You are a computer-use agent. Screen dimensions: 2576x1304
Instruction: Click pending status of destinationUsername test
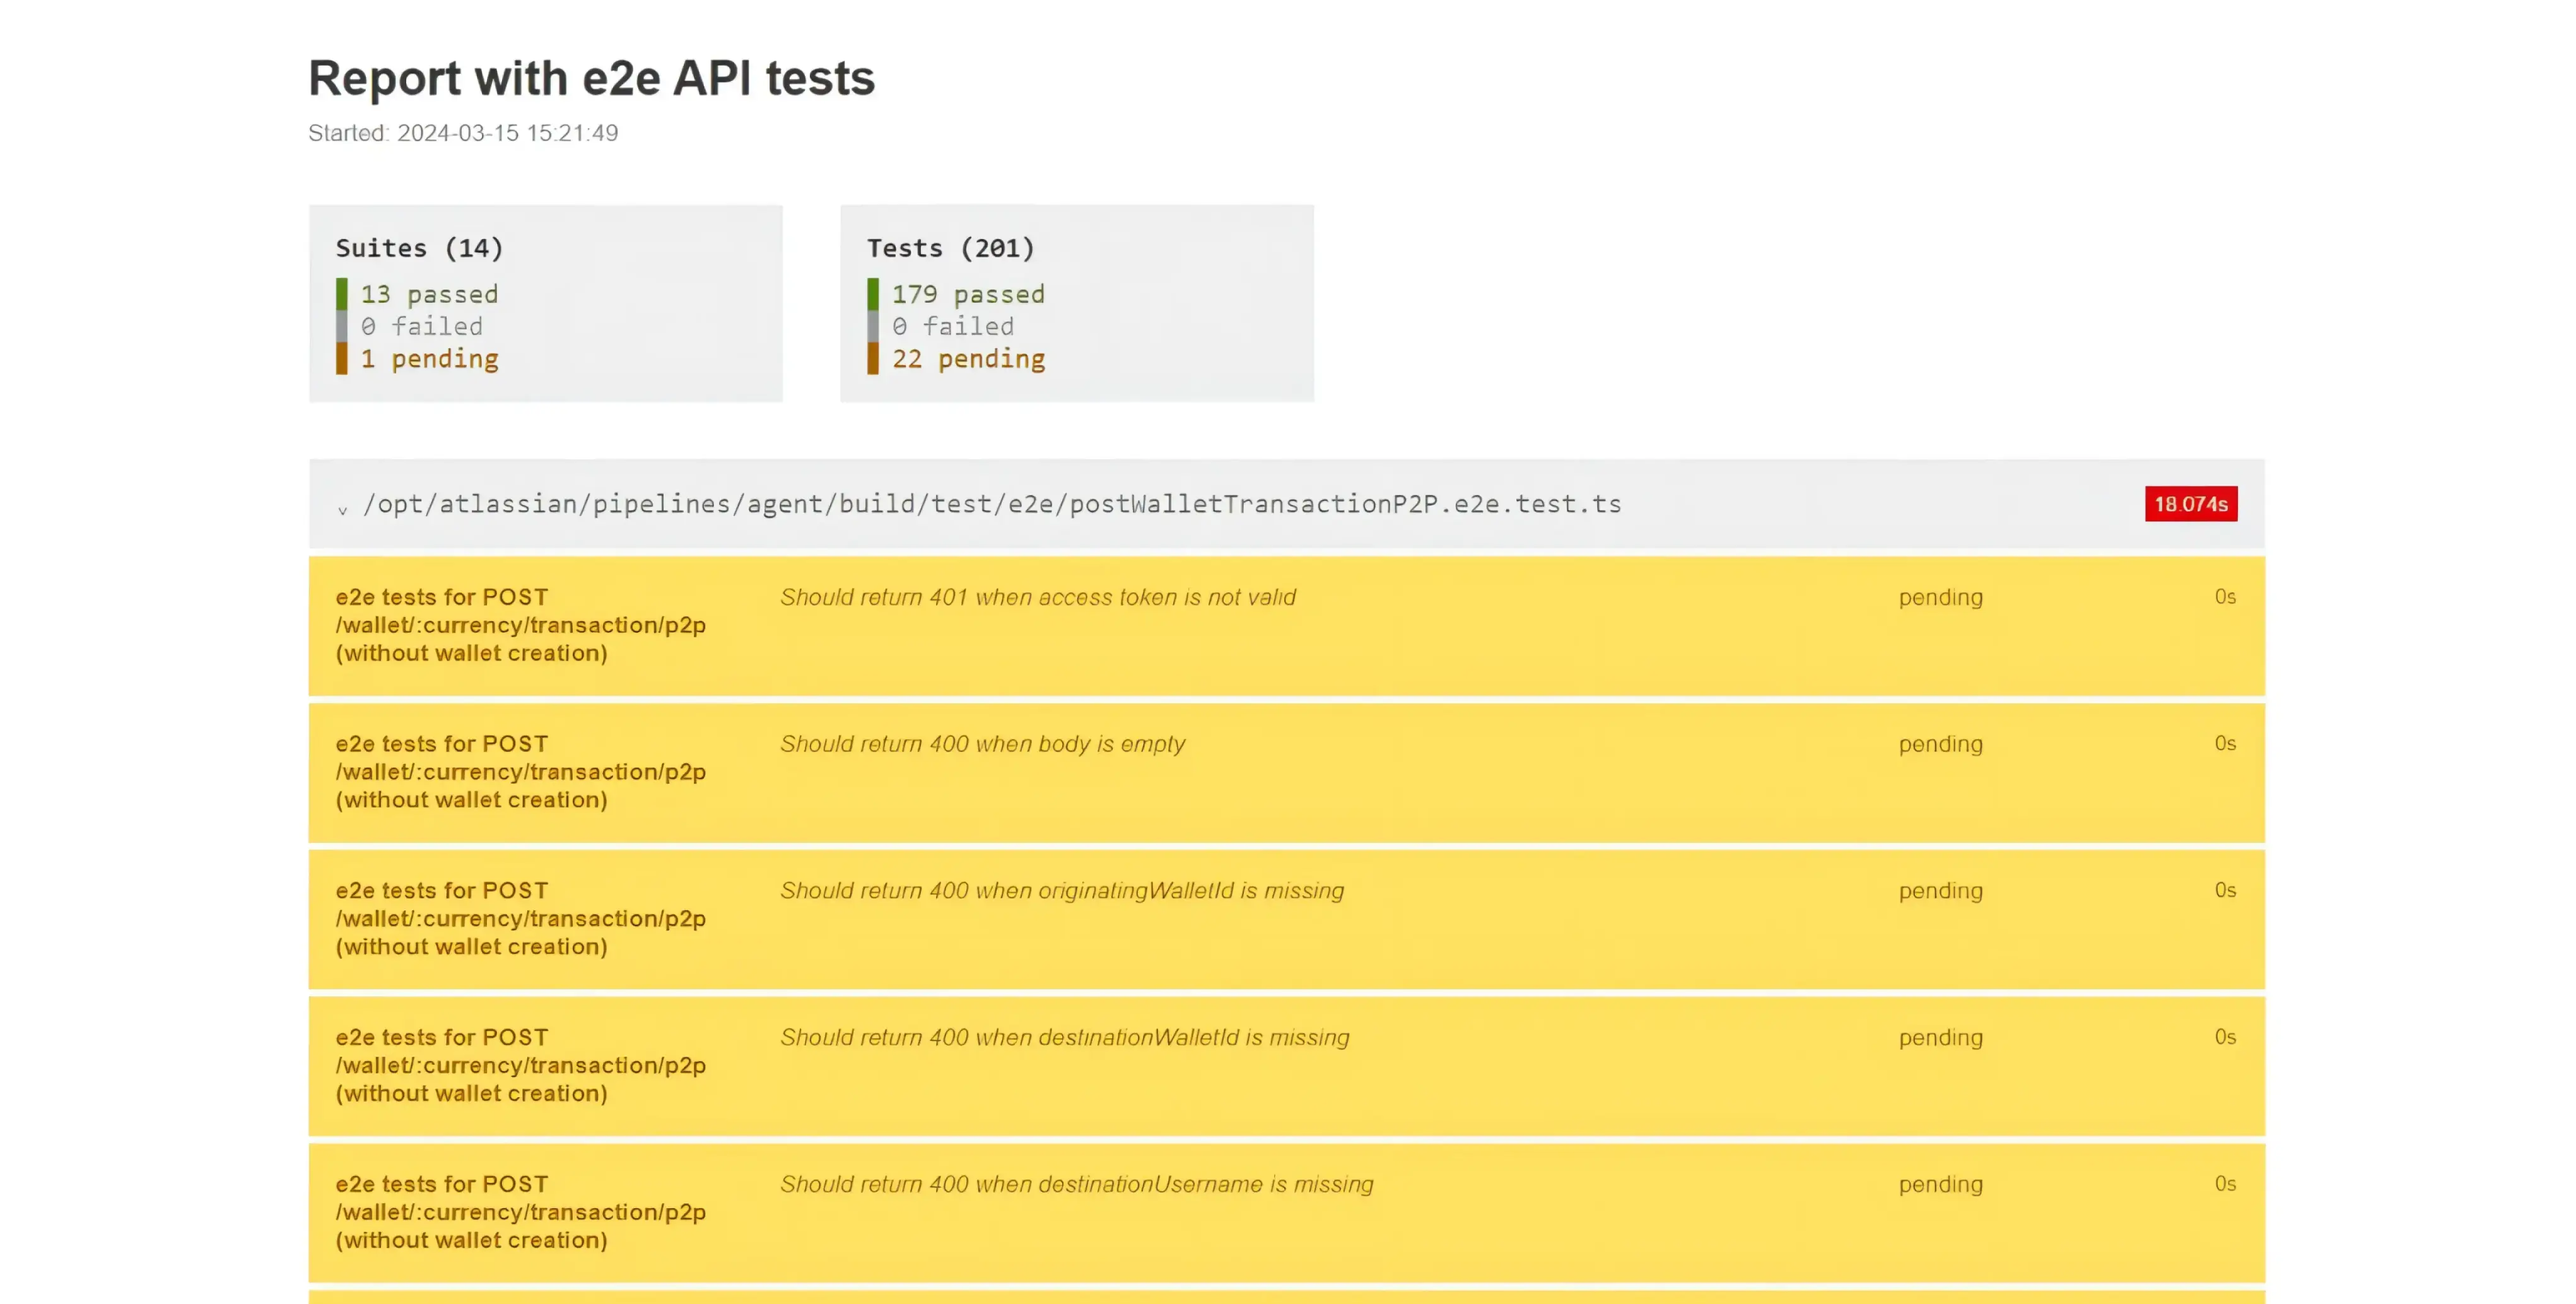(x=1940, y=1186)
